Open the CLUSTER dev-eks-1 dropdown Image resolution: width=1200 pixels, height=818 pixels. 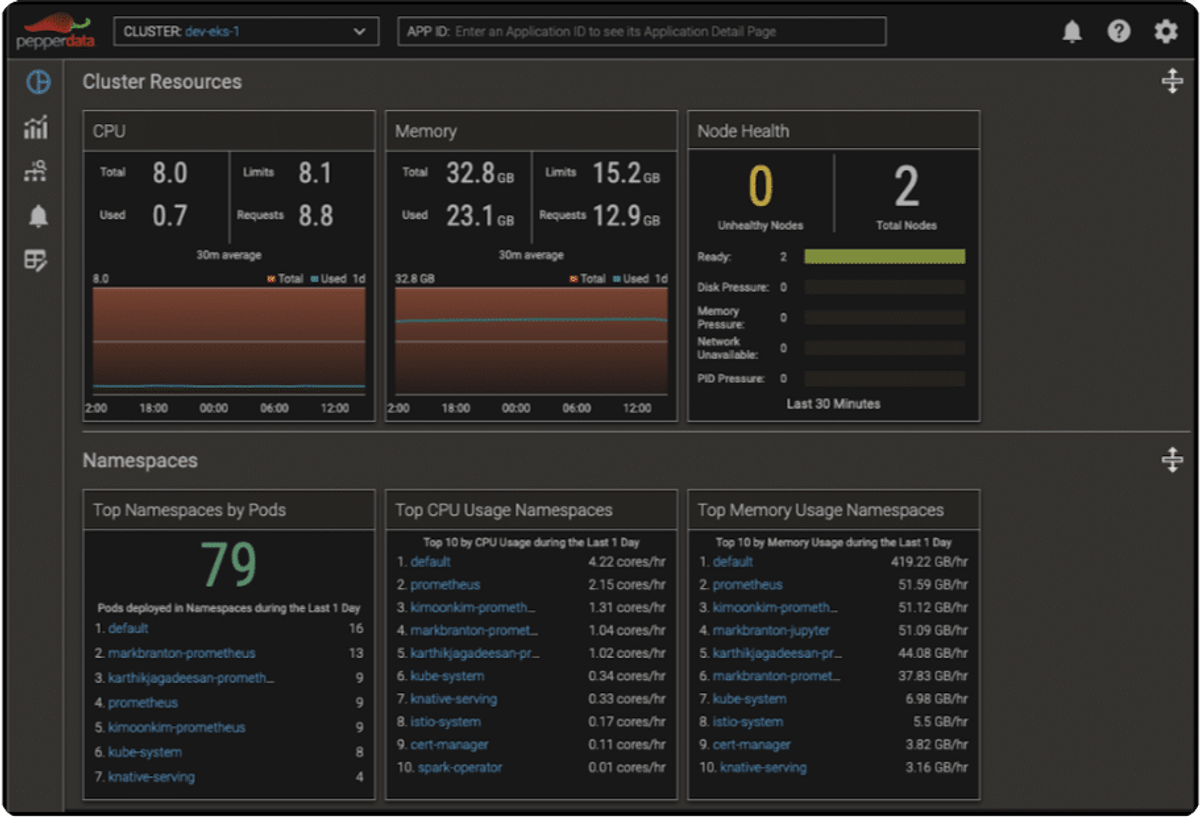(246, 32)
